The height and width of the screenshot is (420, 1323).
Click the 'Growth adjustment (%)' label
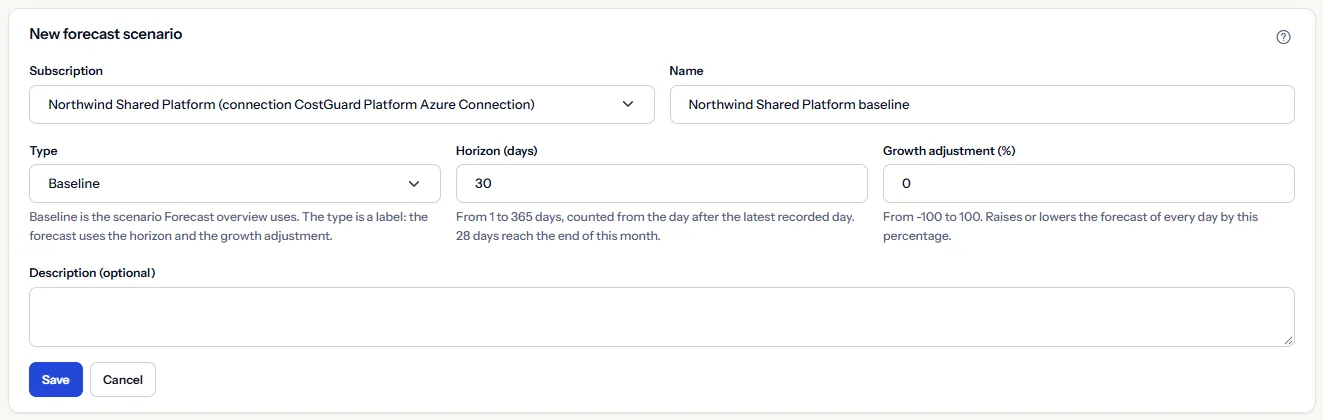(x=949, y=151)
